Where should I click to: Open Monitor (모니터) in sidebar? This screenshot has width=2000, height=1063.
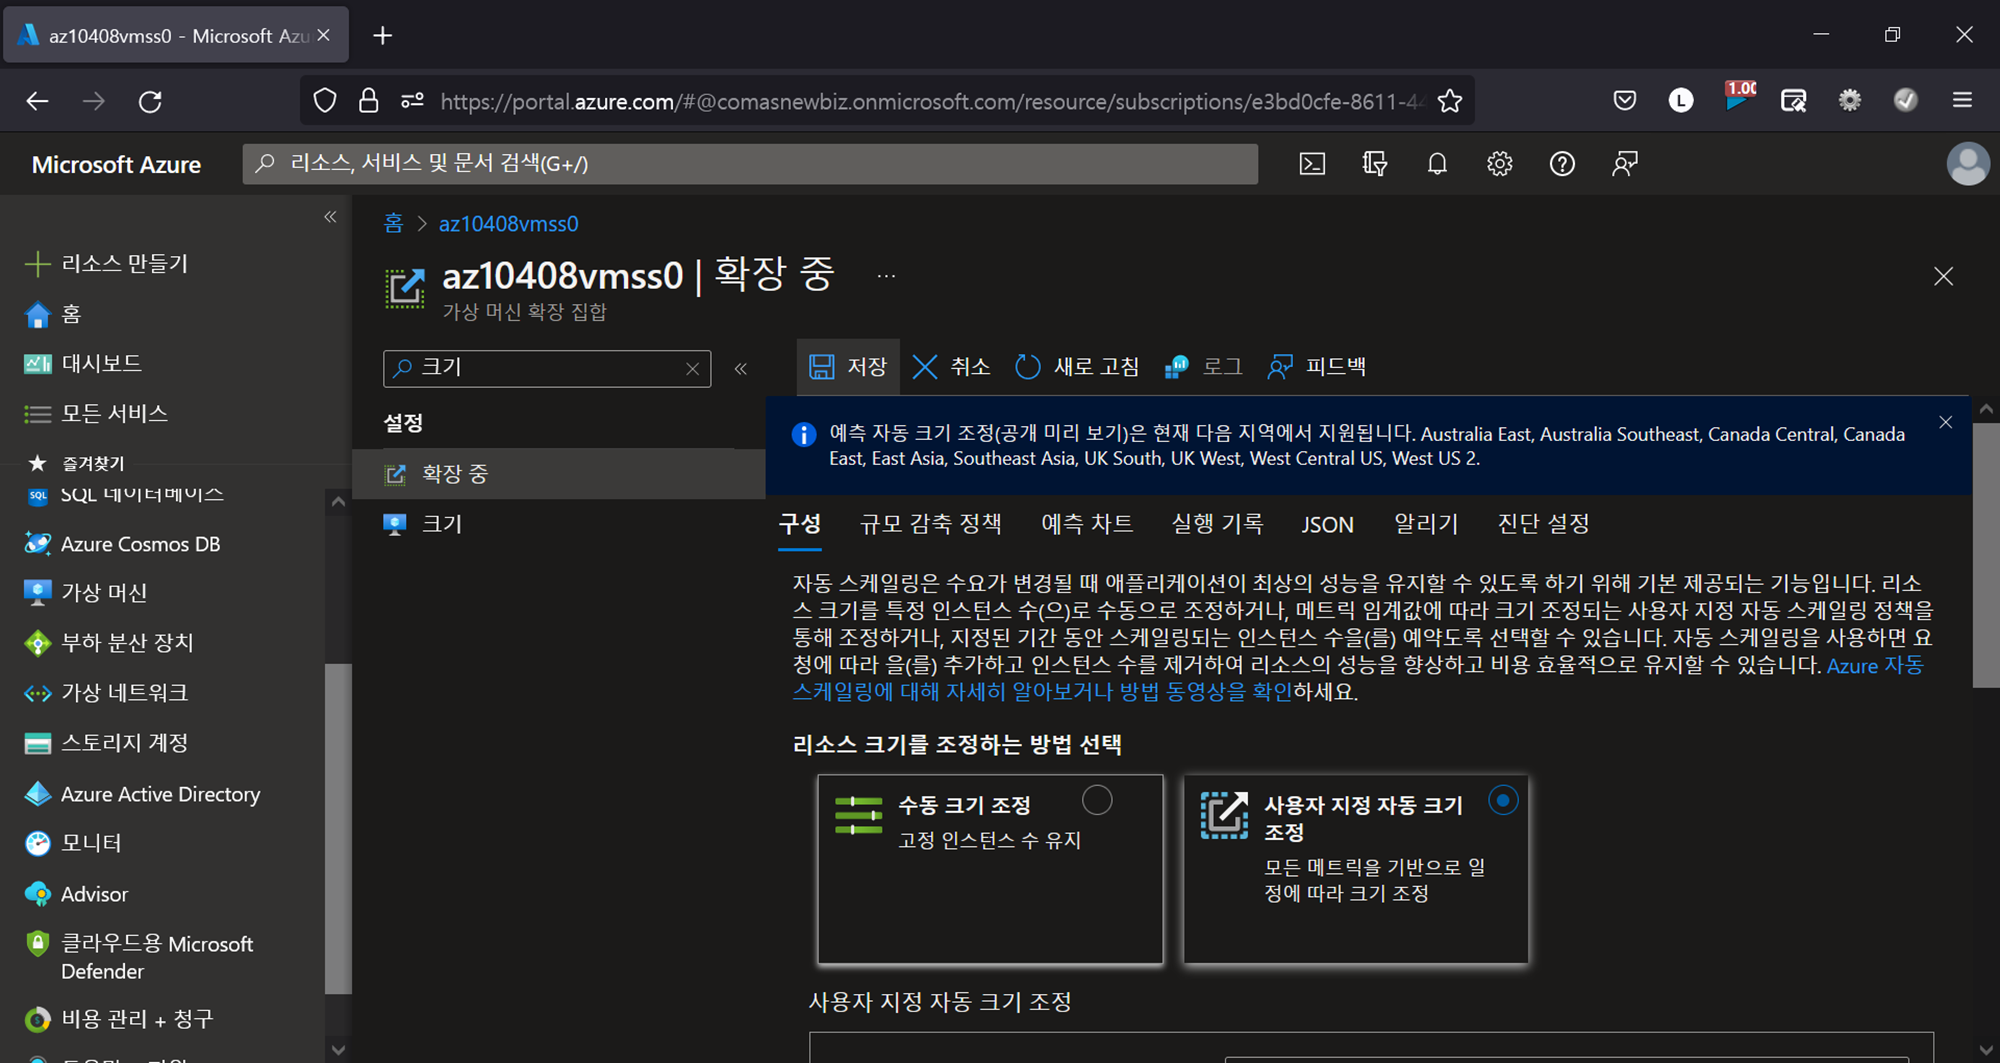pos(73,844)
